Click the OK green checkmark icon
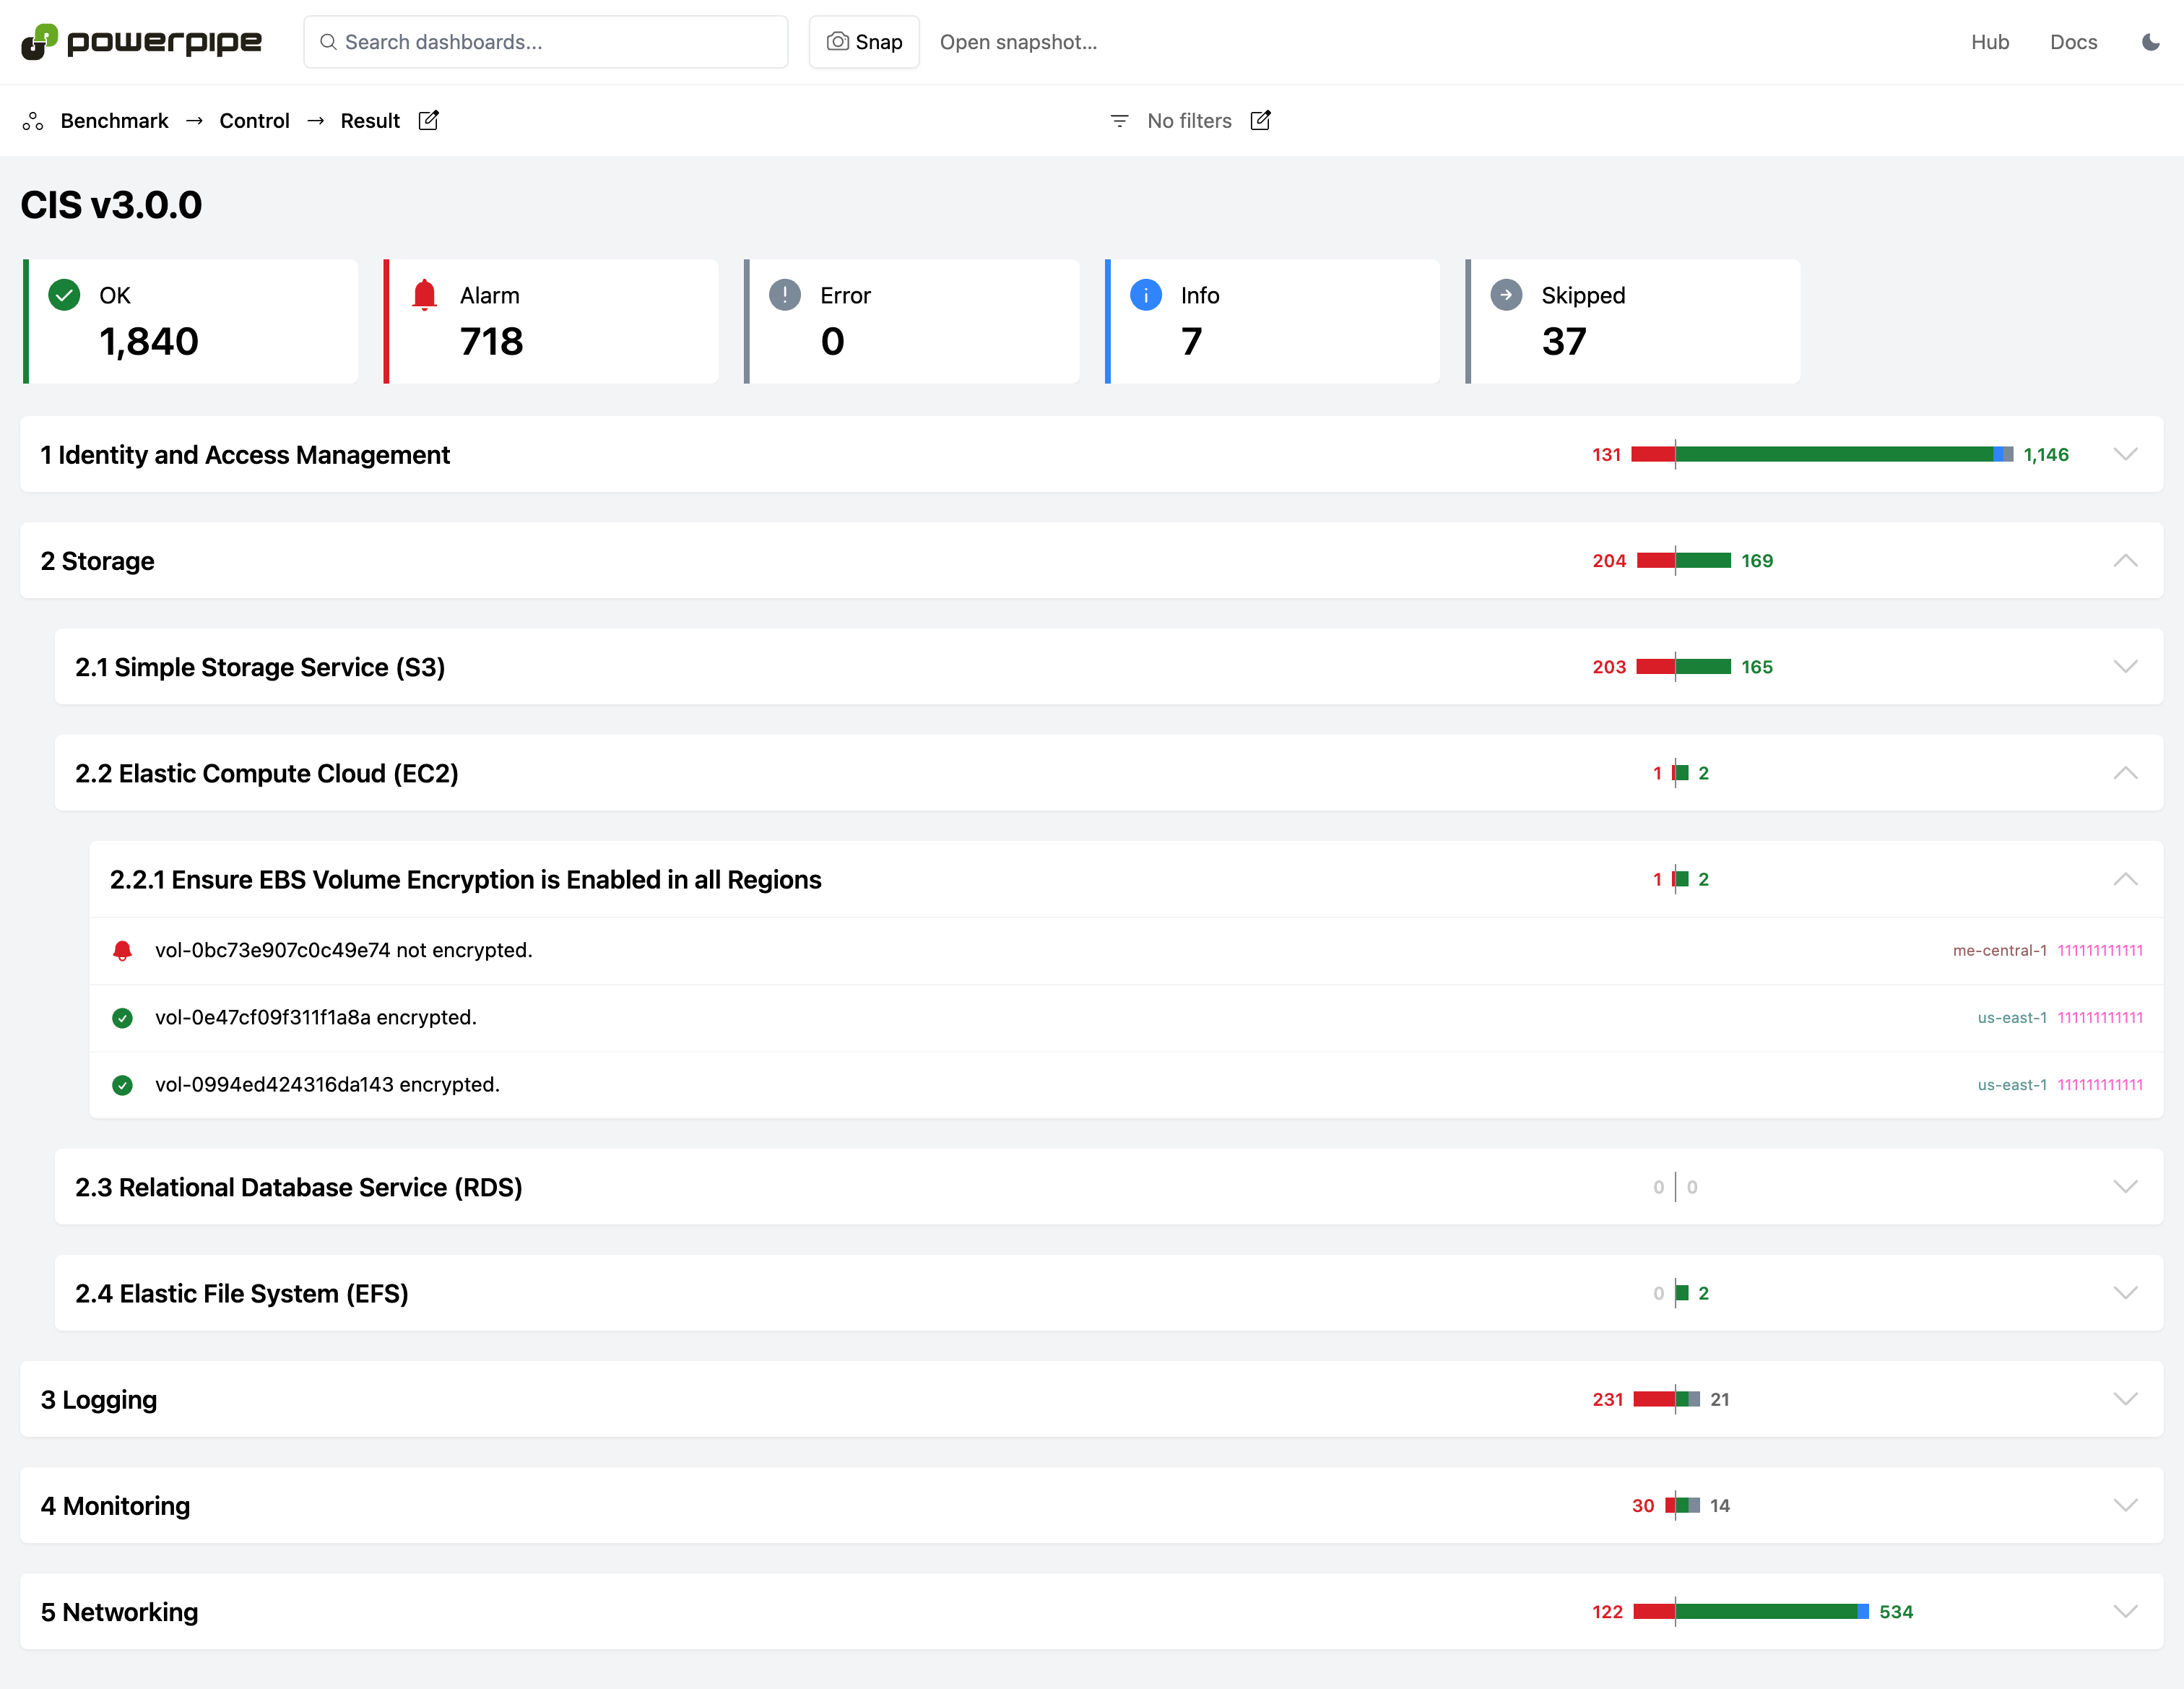 pos(64,295)
